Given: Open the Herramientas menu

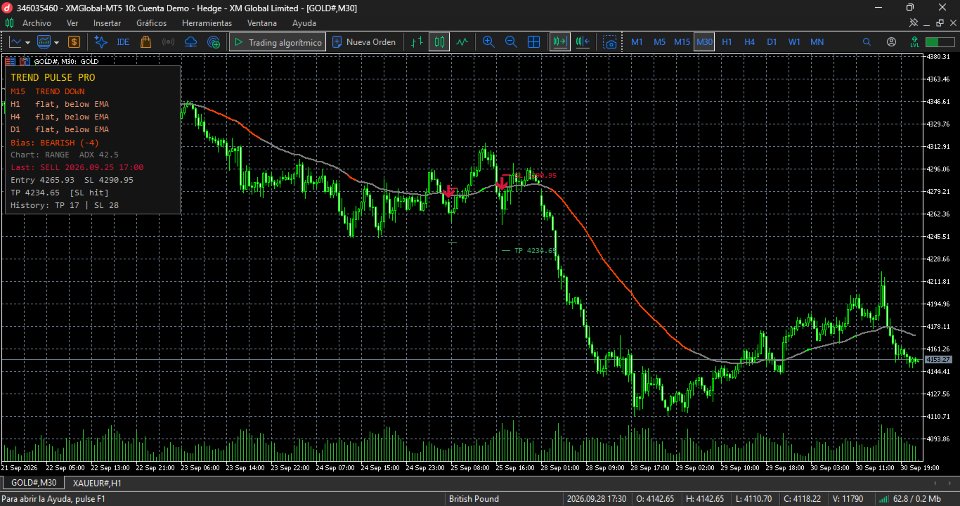Looking at the screenshot, I should [207, 23].
